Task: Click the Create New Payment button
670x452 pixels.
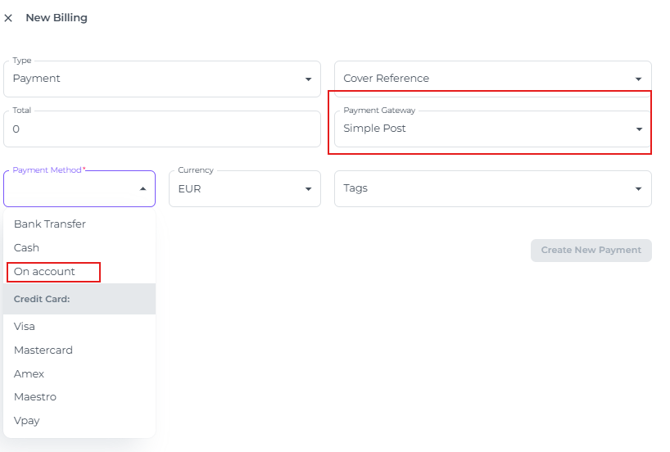Action: tap(591, 250)
